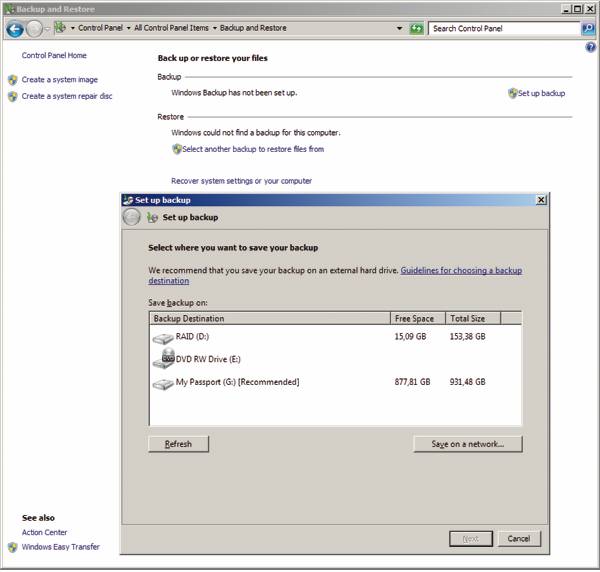The image size is (600, 572).
Task: Click the wizard back button in Set up backup
Action: 131,217
